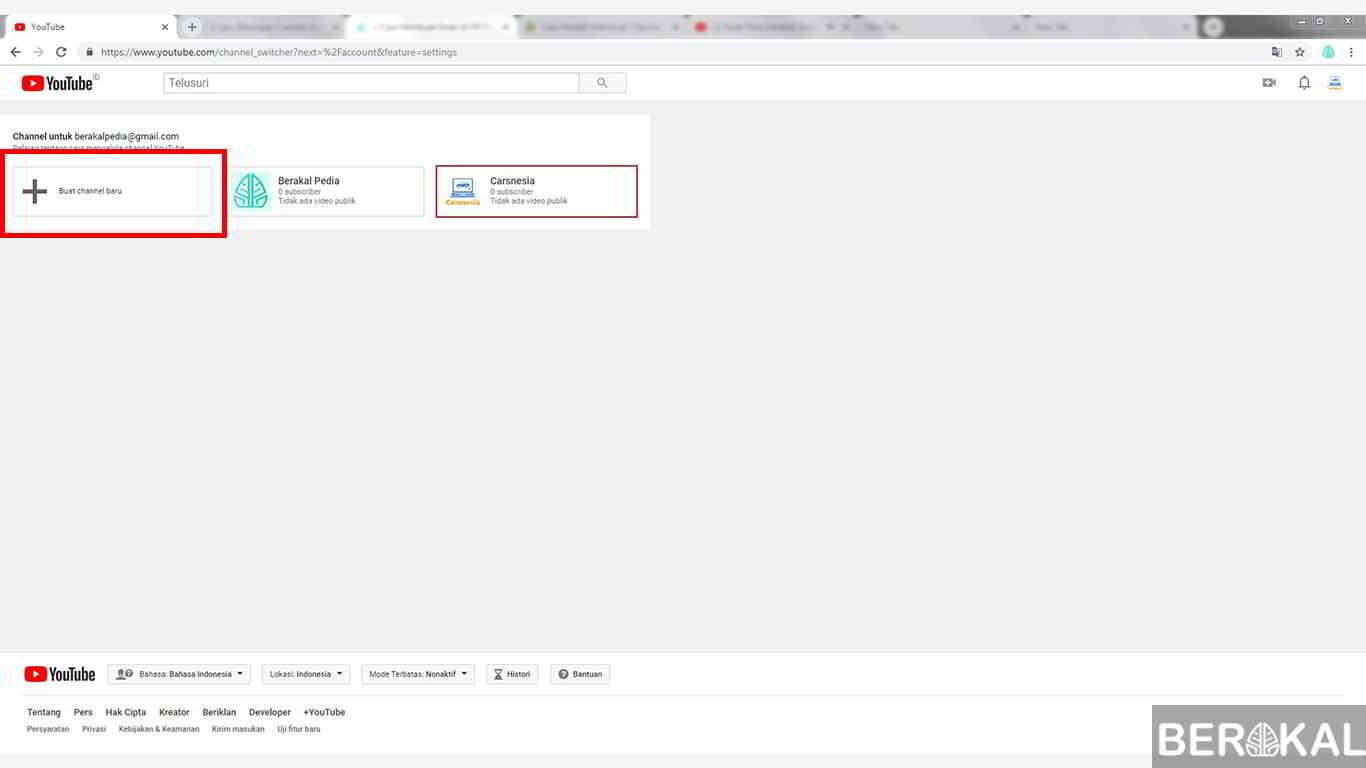Open the video upload camera icon
The width and height of the screenshot is (1366, 768).
[1268, 83]
